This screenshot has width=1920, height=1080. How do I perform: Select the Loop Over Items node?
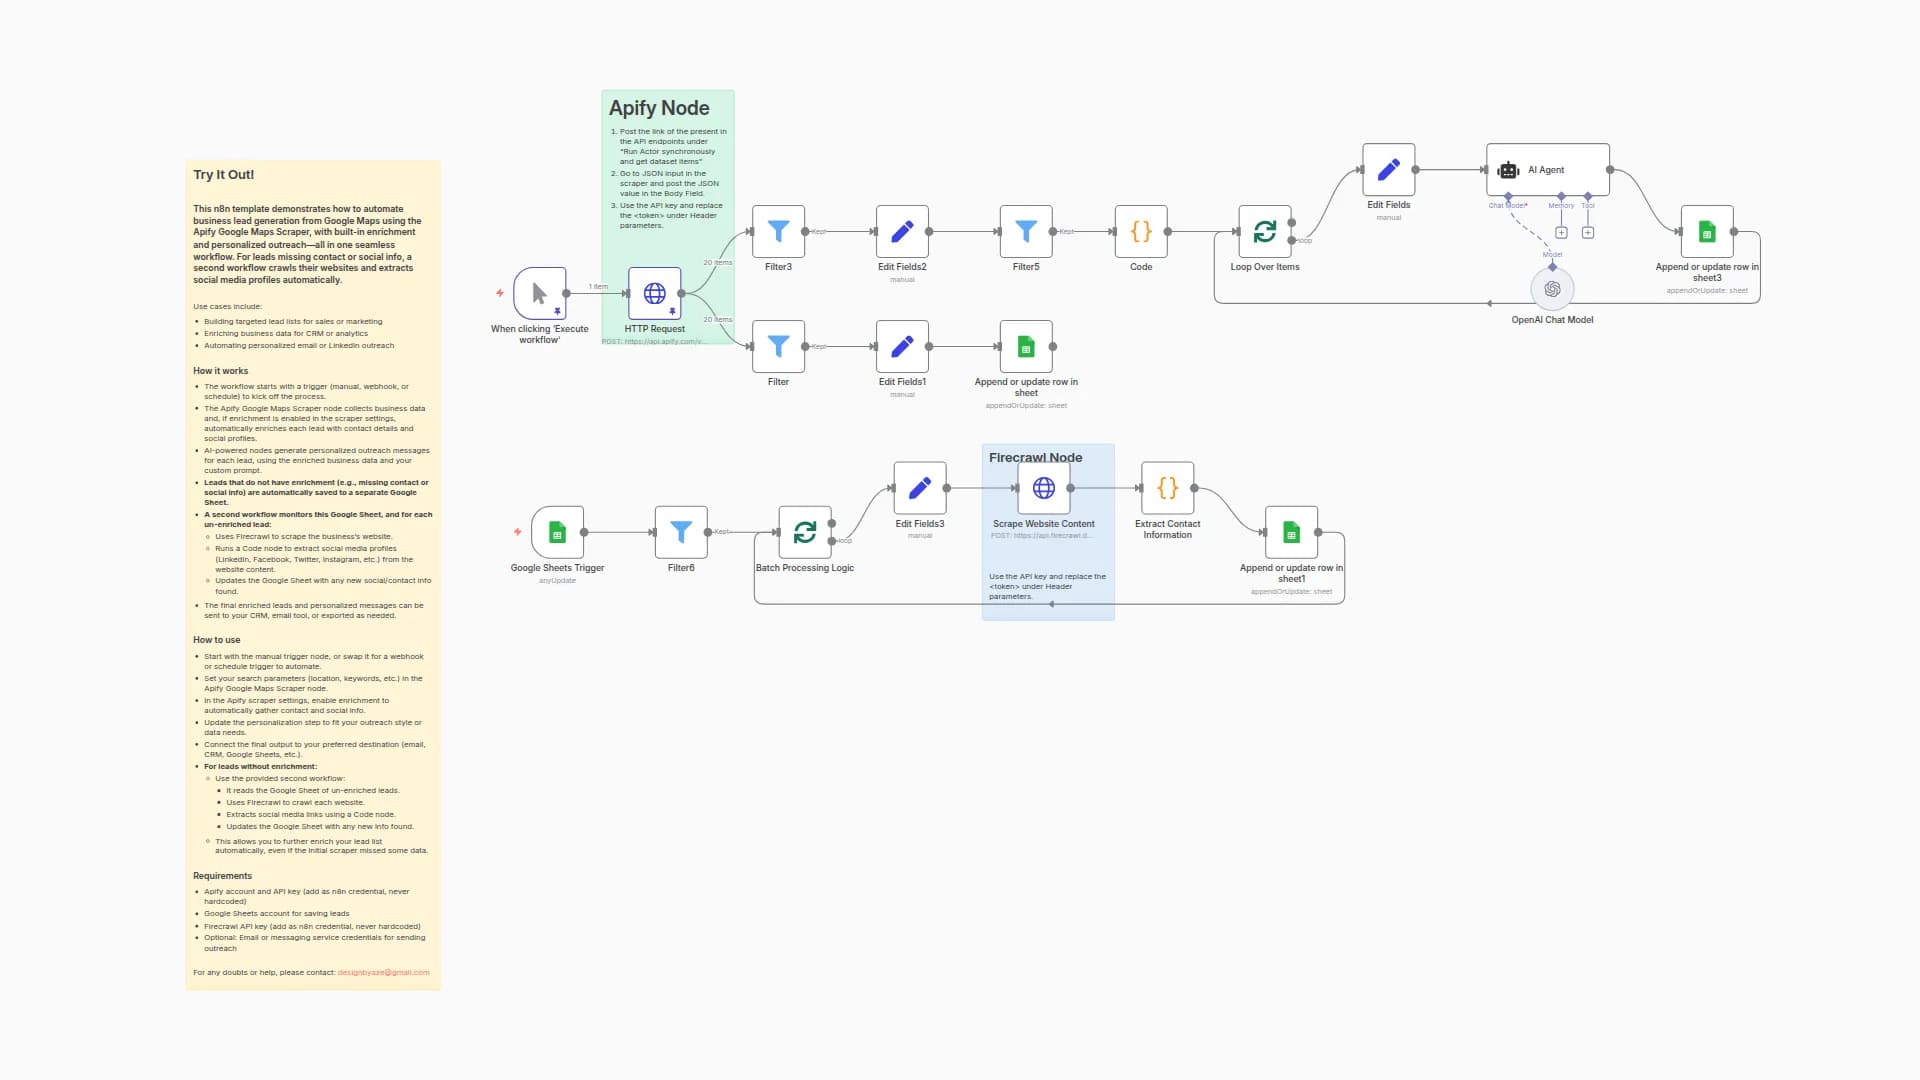[x=1265, y=231]
